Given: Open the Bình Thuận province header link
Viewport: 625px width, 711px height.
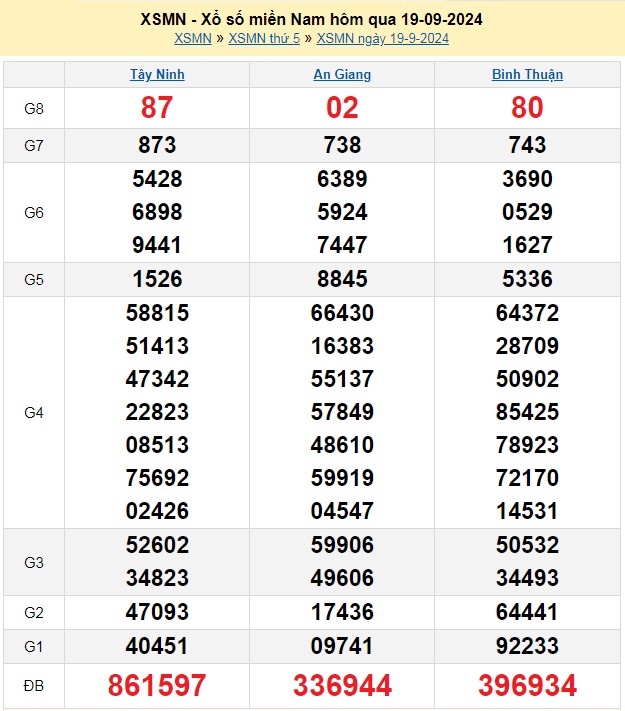Looking at the screenshot, I should click(527, 75).
